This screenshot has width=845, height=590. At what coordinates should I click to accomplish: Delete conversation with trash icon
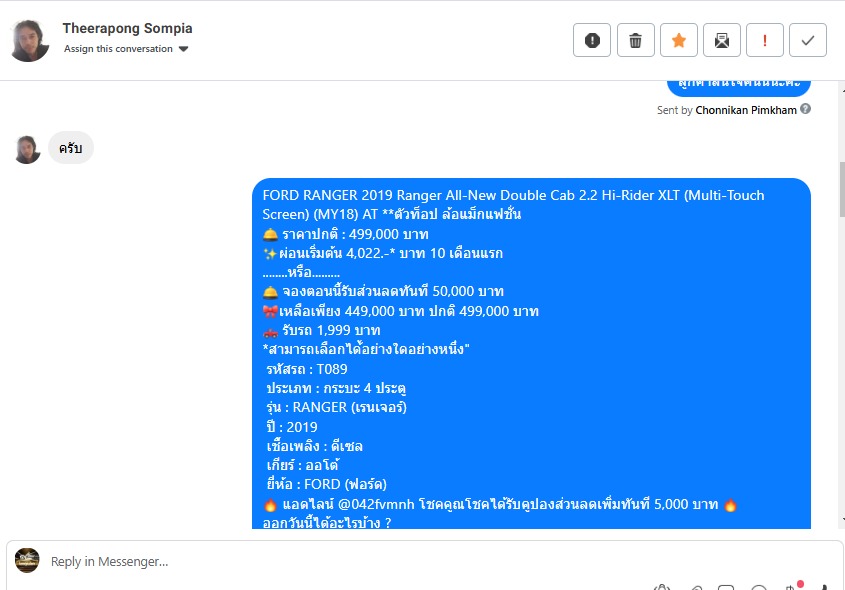coord(635,40)
